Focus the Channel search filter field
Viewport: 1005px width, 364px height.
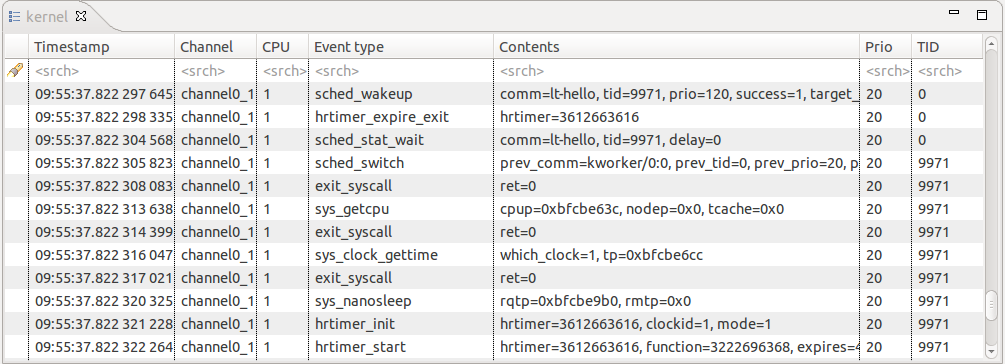216,70
